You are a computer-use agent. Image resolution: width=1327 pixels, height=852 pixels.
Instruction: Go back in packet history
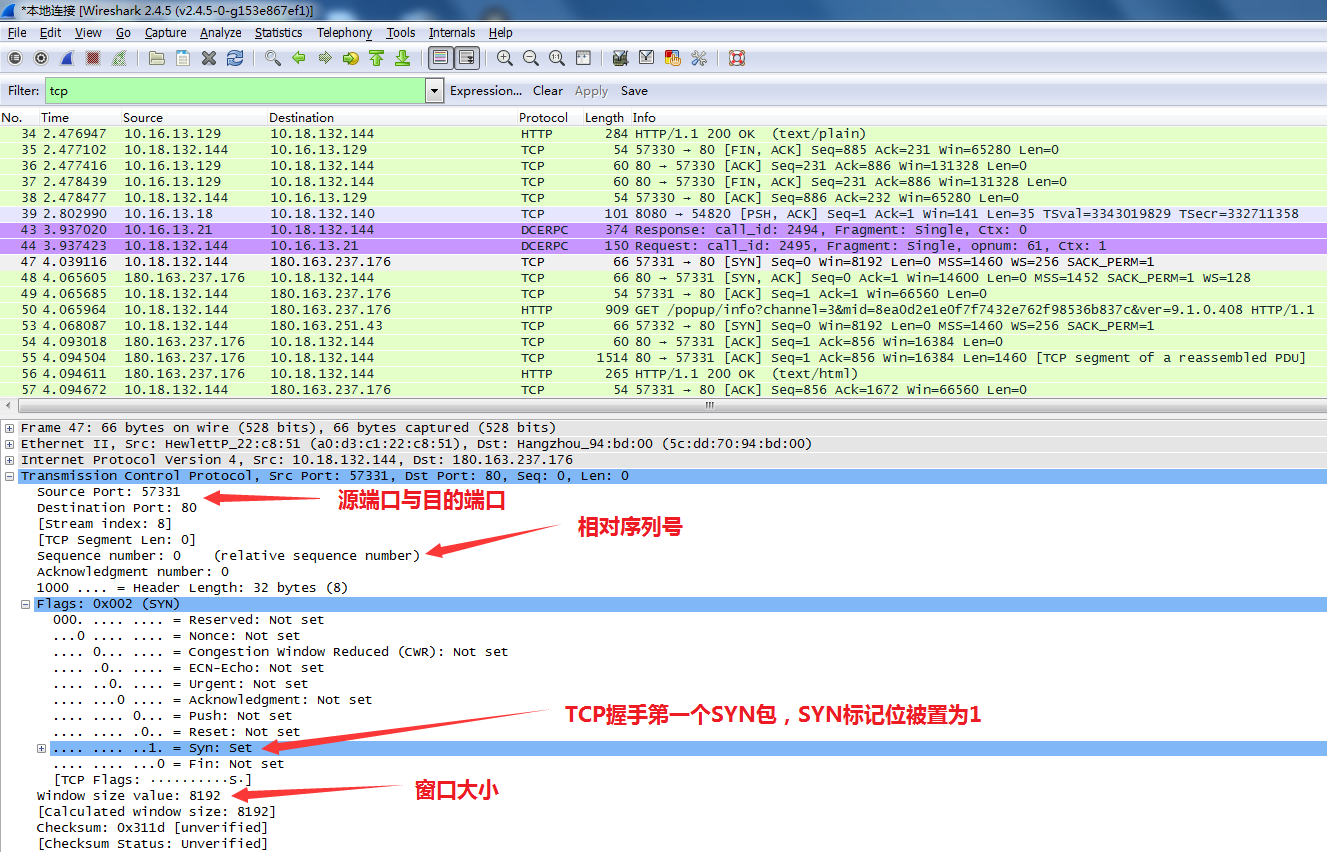[x=298, y=58]
